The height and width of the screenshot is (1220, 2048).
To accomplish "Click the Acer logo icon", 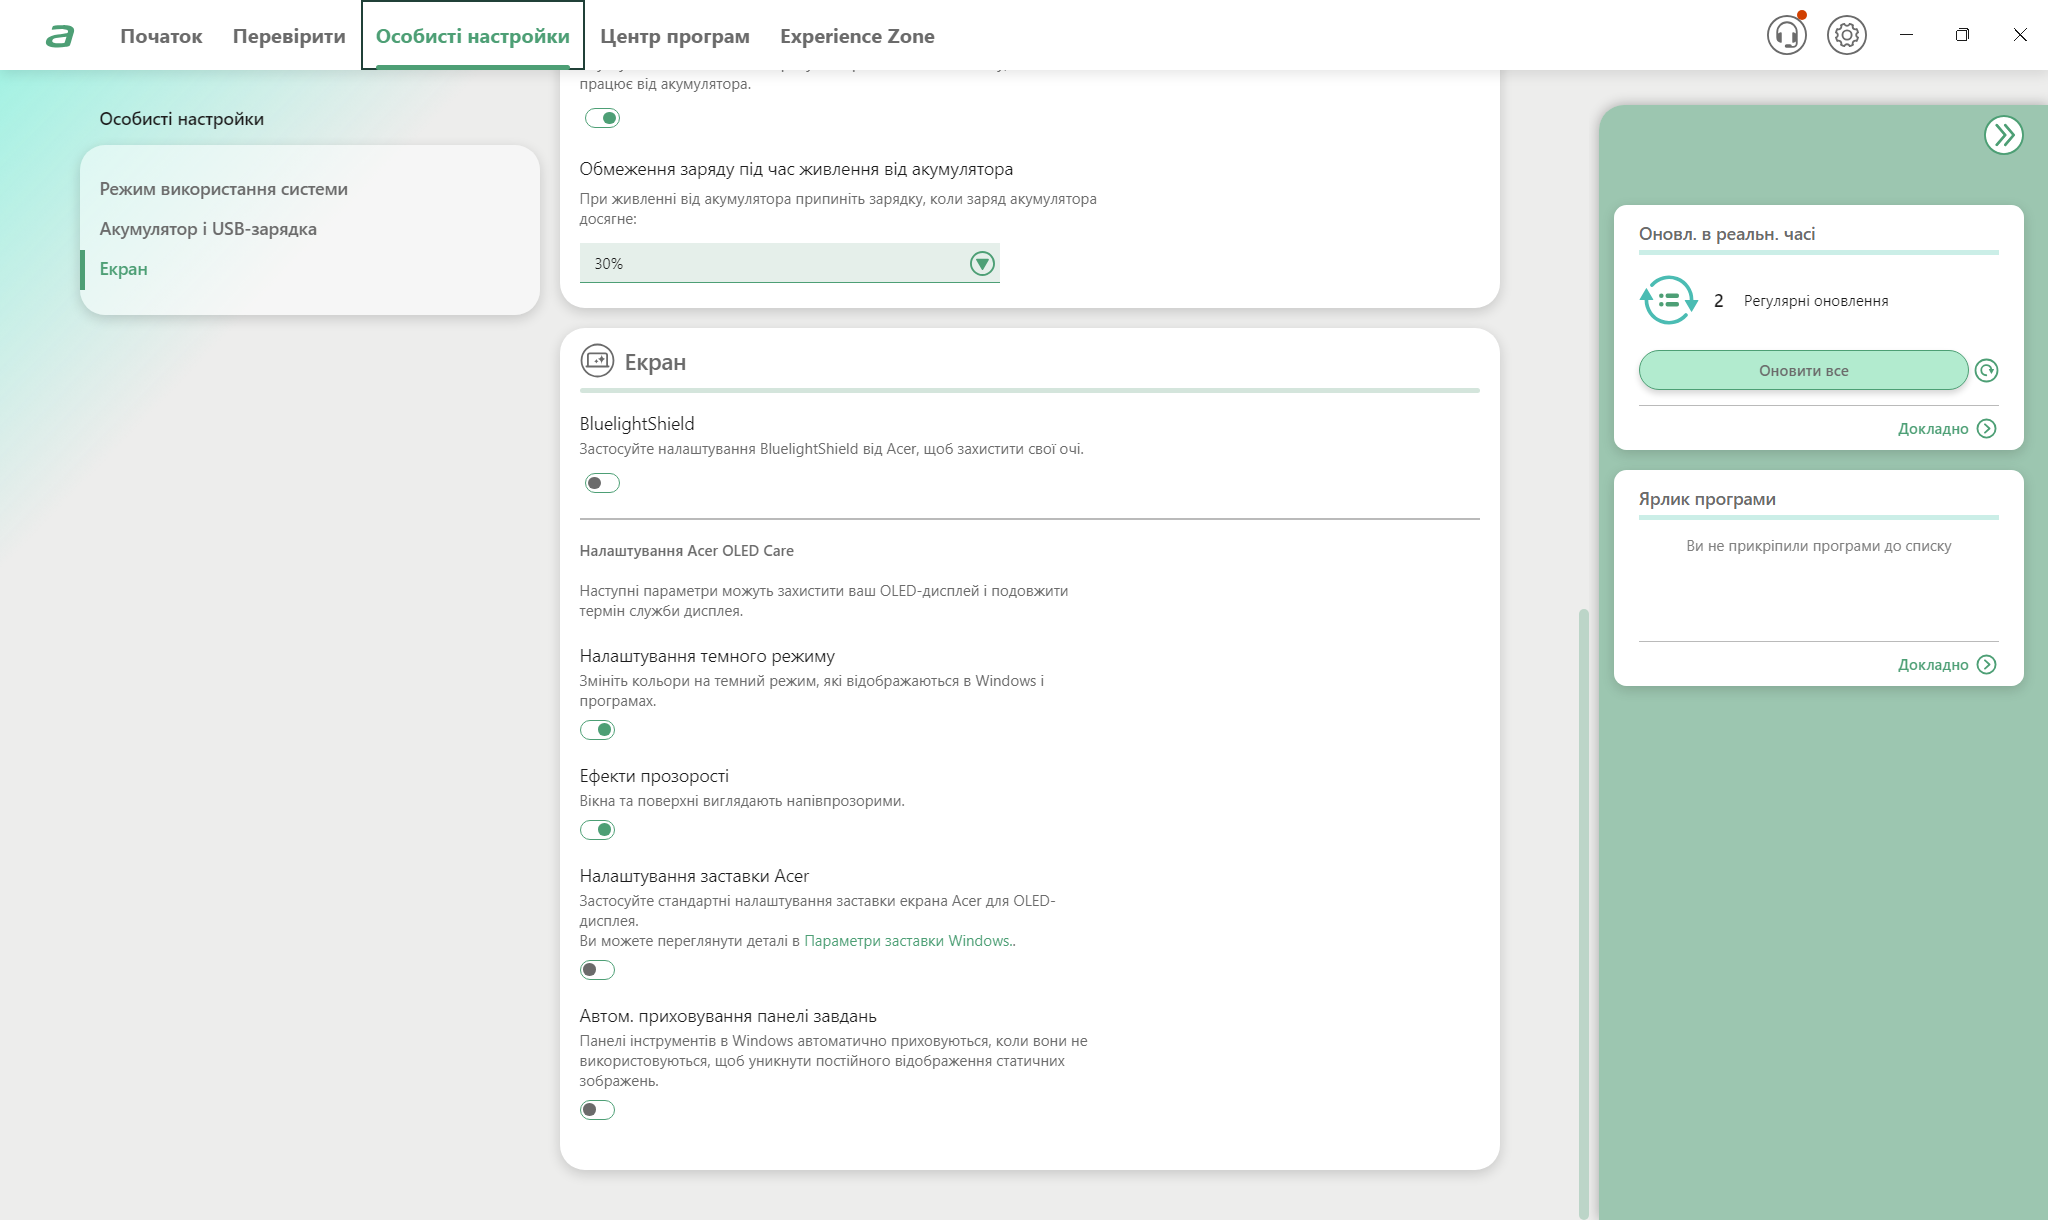I will tap(60, 37).
